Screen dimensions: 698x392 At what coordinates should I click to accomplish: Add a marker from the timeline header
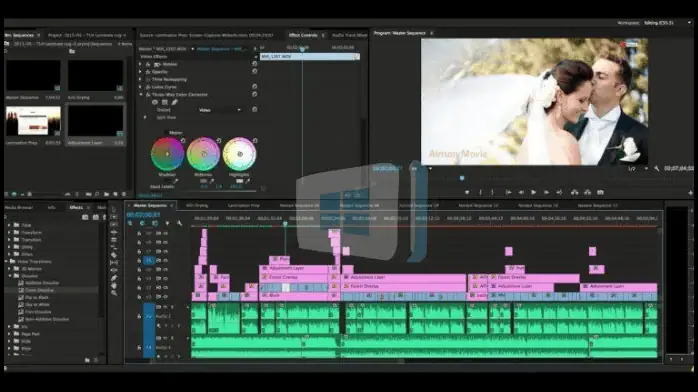167,223
